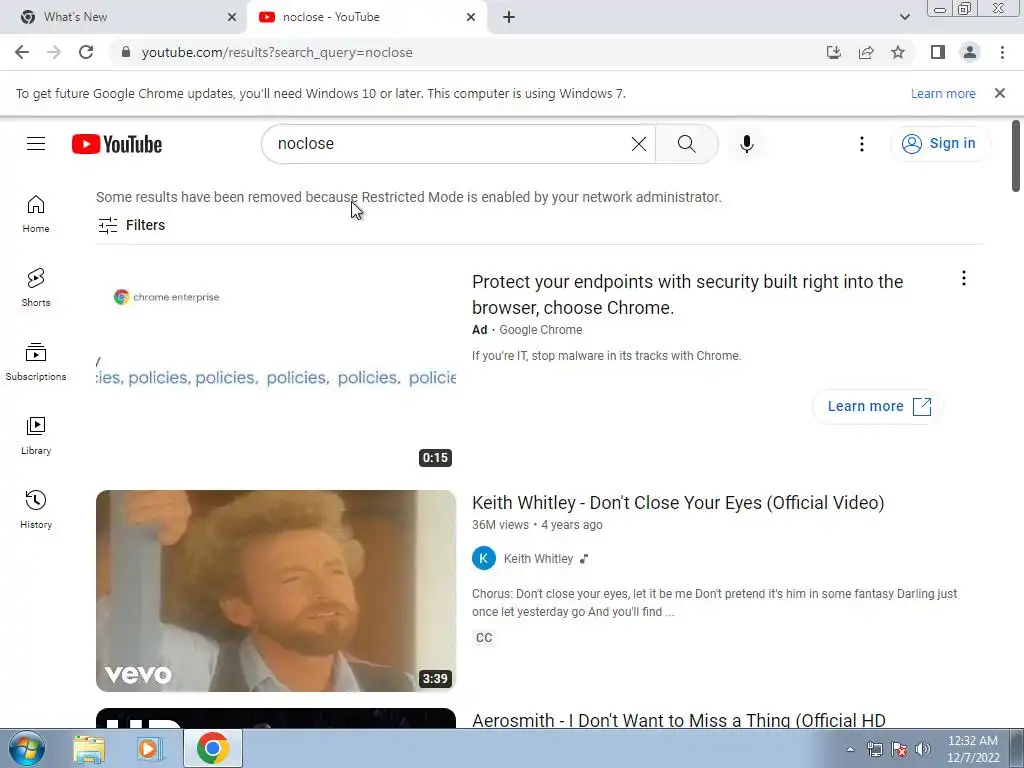
Task: Open Subscriptions in the sidebar
Action: click(x=36, y=361)
